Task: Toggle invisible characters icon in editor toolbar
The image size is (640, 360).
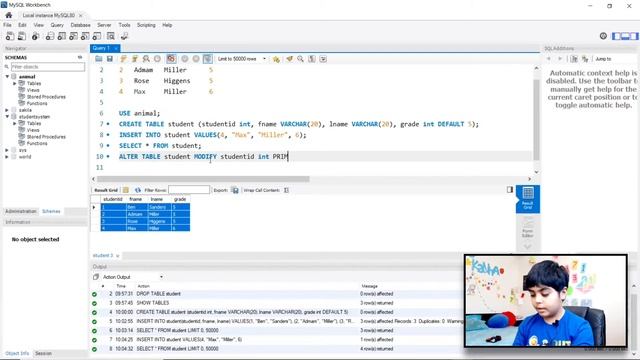Action: [x=312, y=59]
